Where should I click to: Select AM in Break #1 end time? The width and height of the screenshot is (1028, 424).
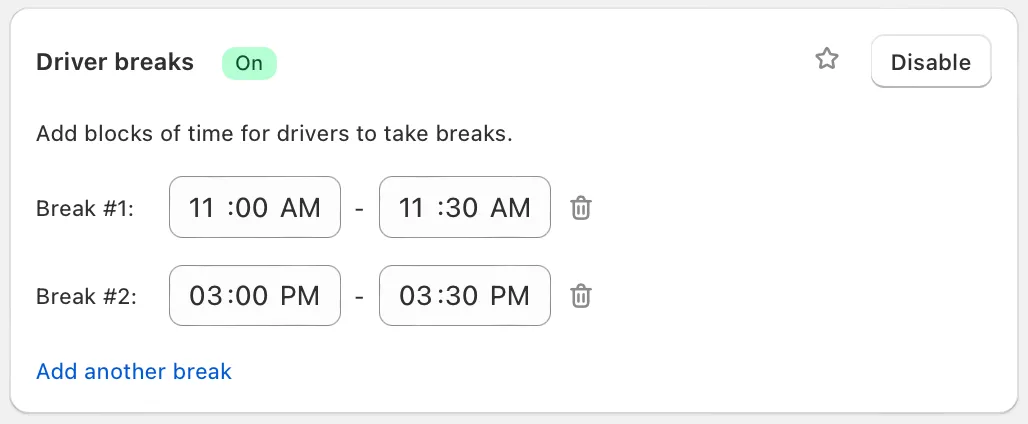(511, 208)
